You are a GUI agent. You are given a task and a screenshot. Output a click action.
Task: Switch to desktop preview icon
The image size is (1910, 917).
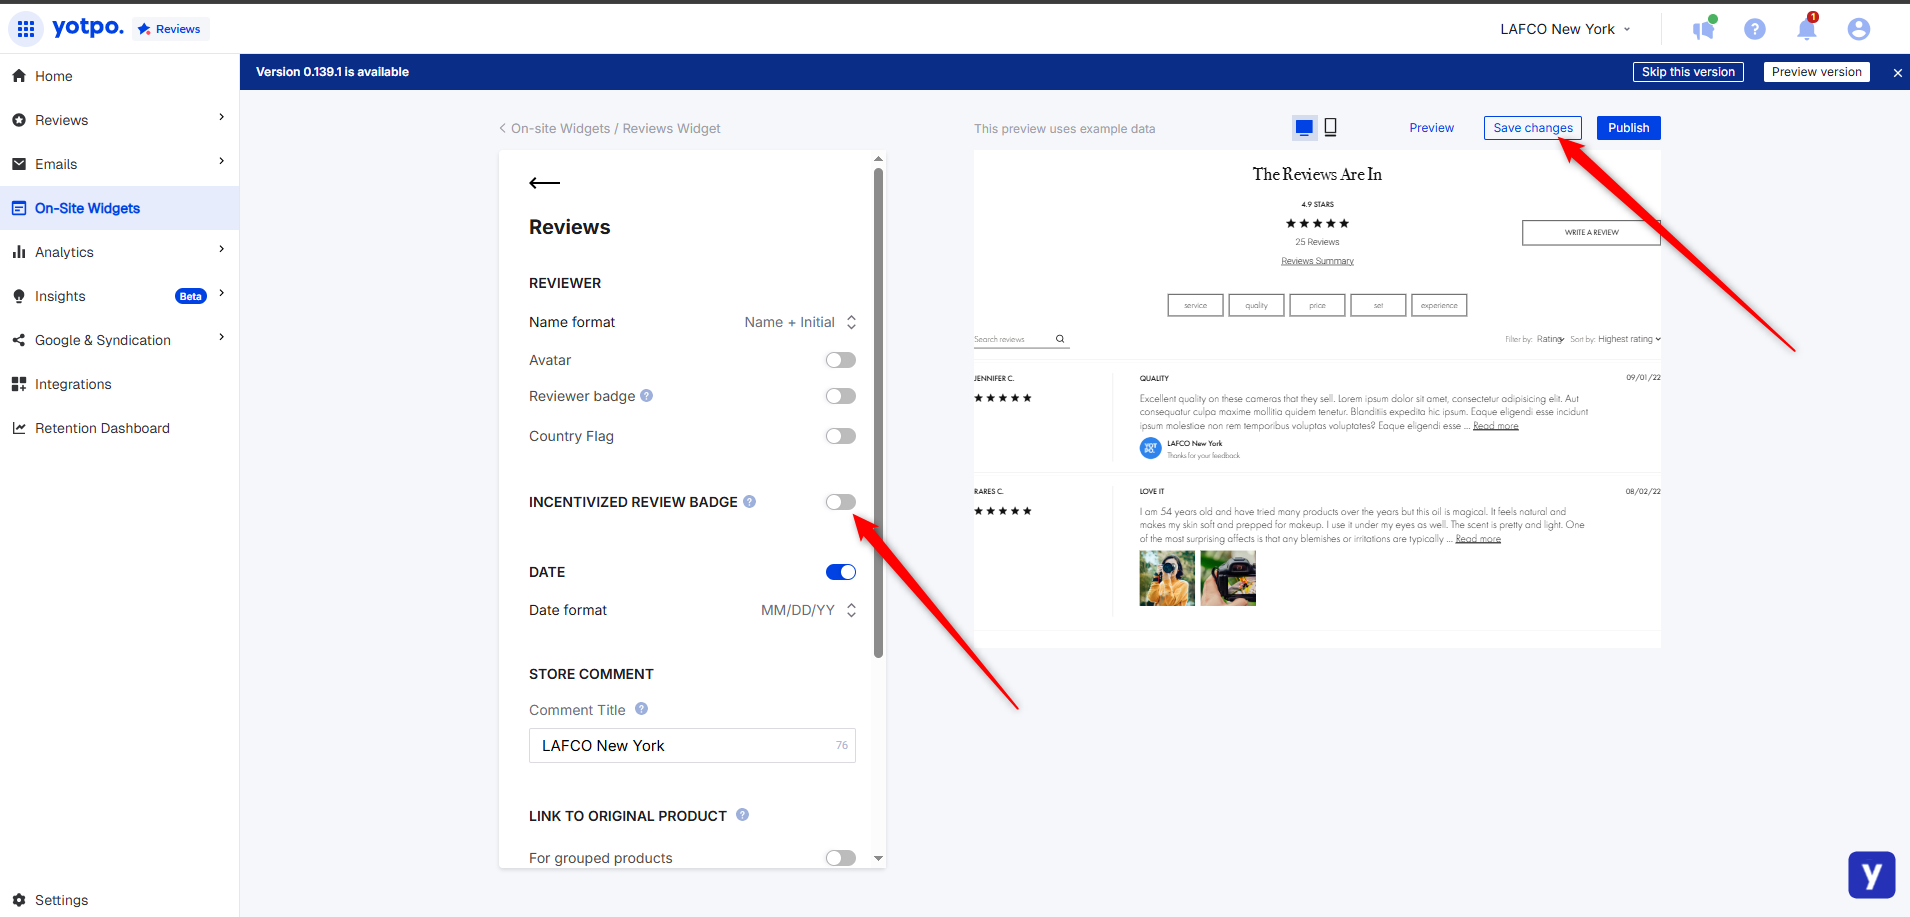1304,128
